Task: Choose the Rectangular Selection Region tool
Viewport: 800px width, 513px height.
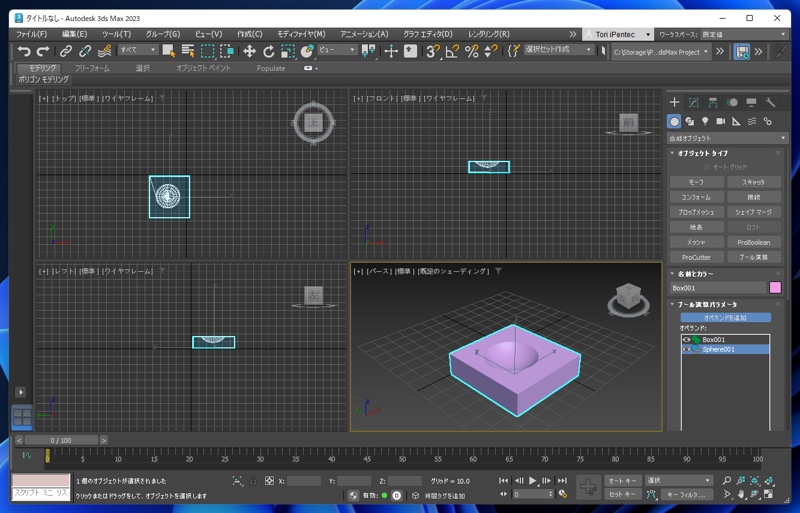Action: point(208,51)
